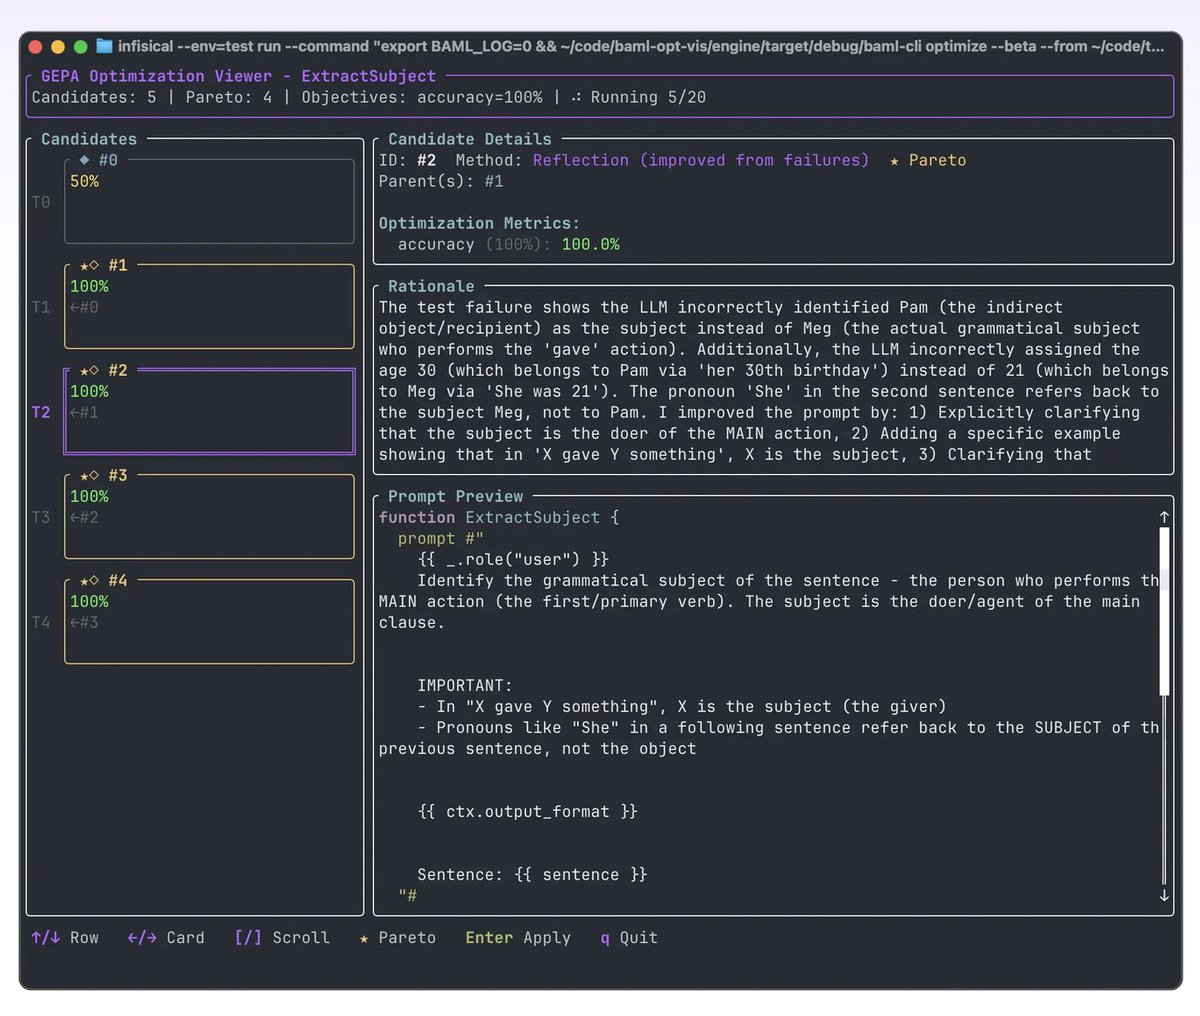Viewport: 1200px width, 1016px height.
Task: Click the scroll-down arrow in Prompt Preview
Action: (x=1164, y=895)
